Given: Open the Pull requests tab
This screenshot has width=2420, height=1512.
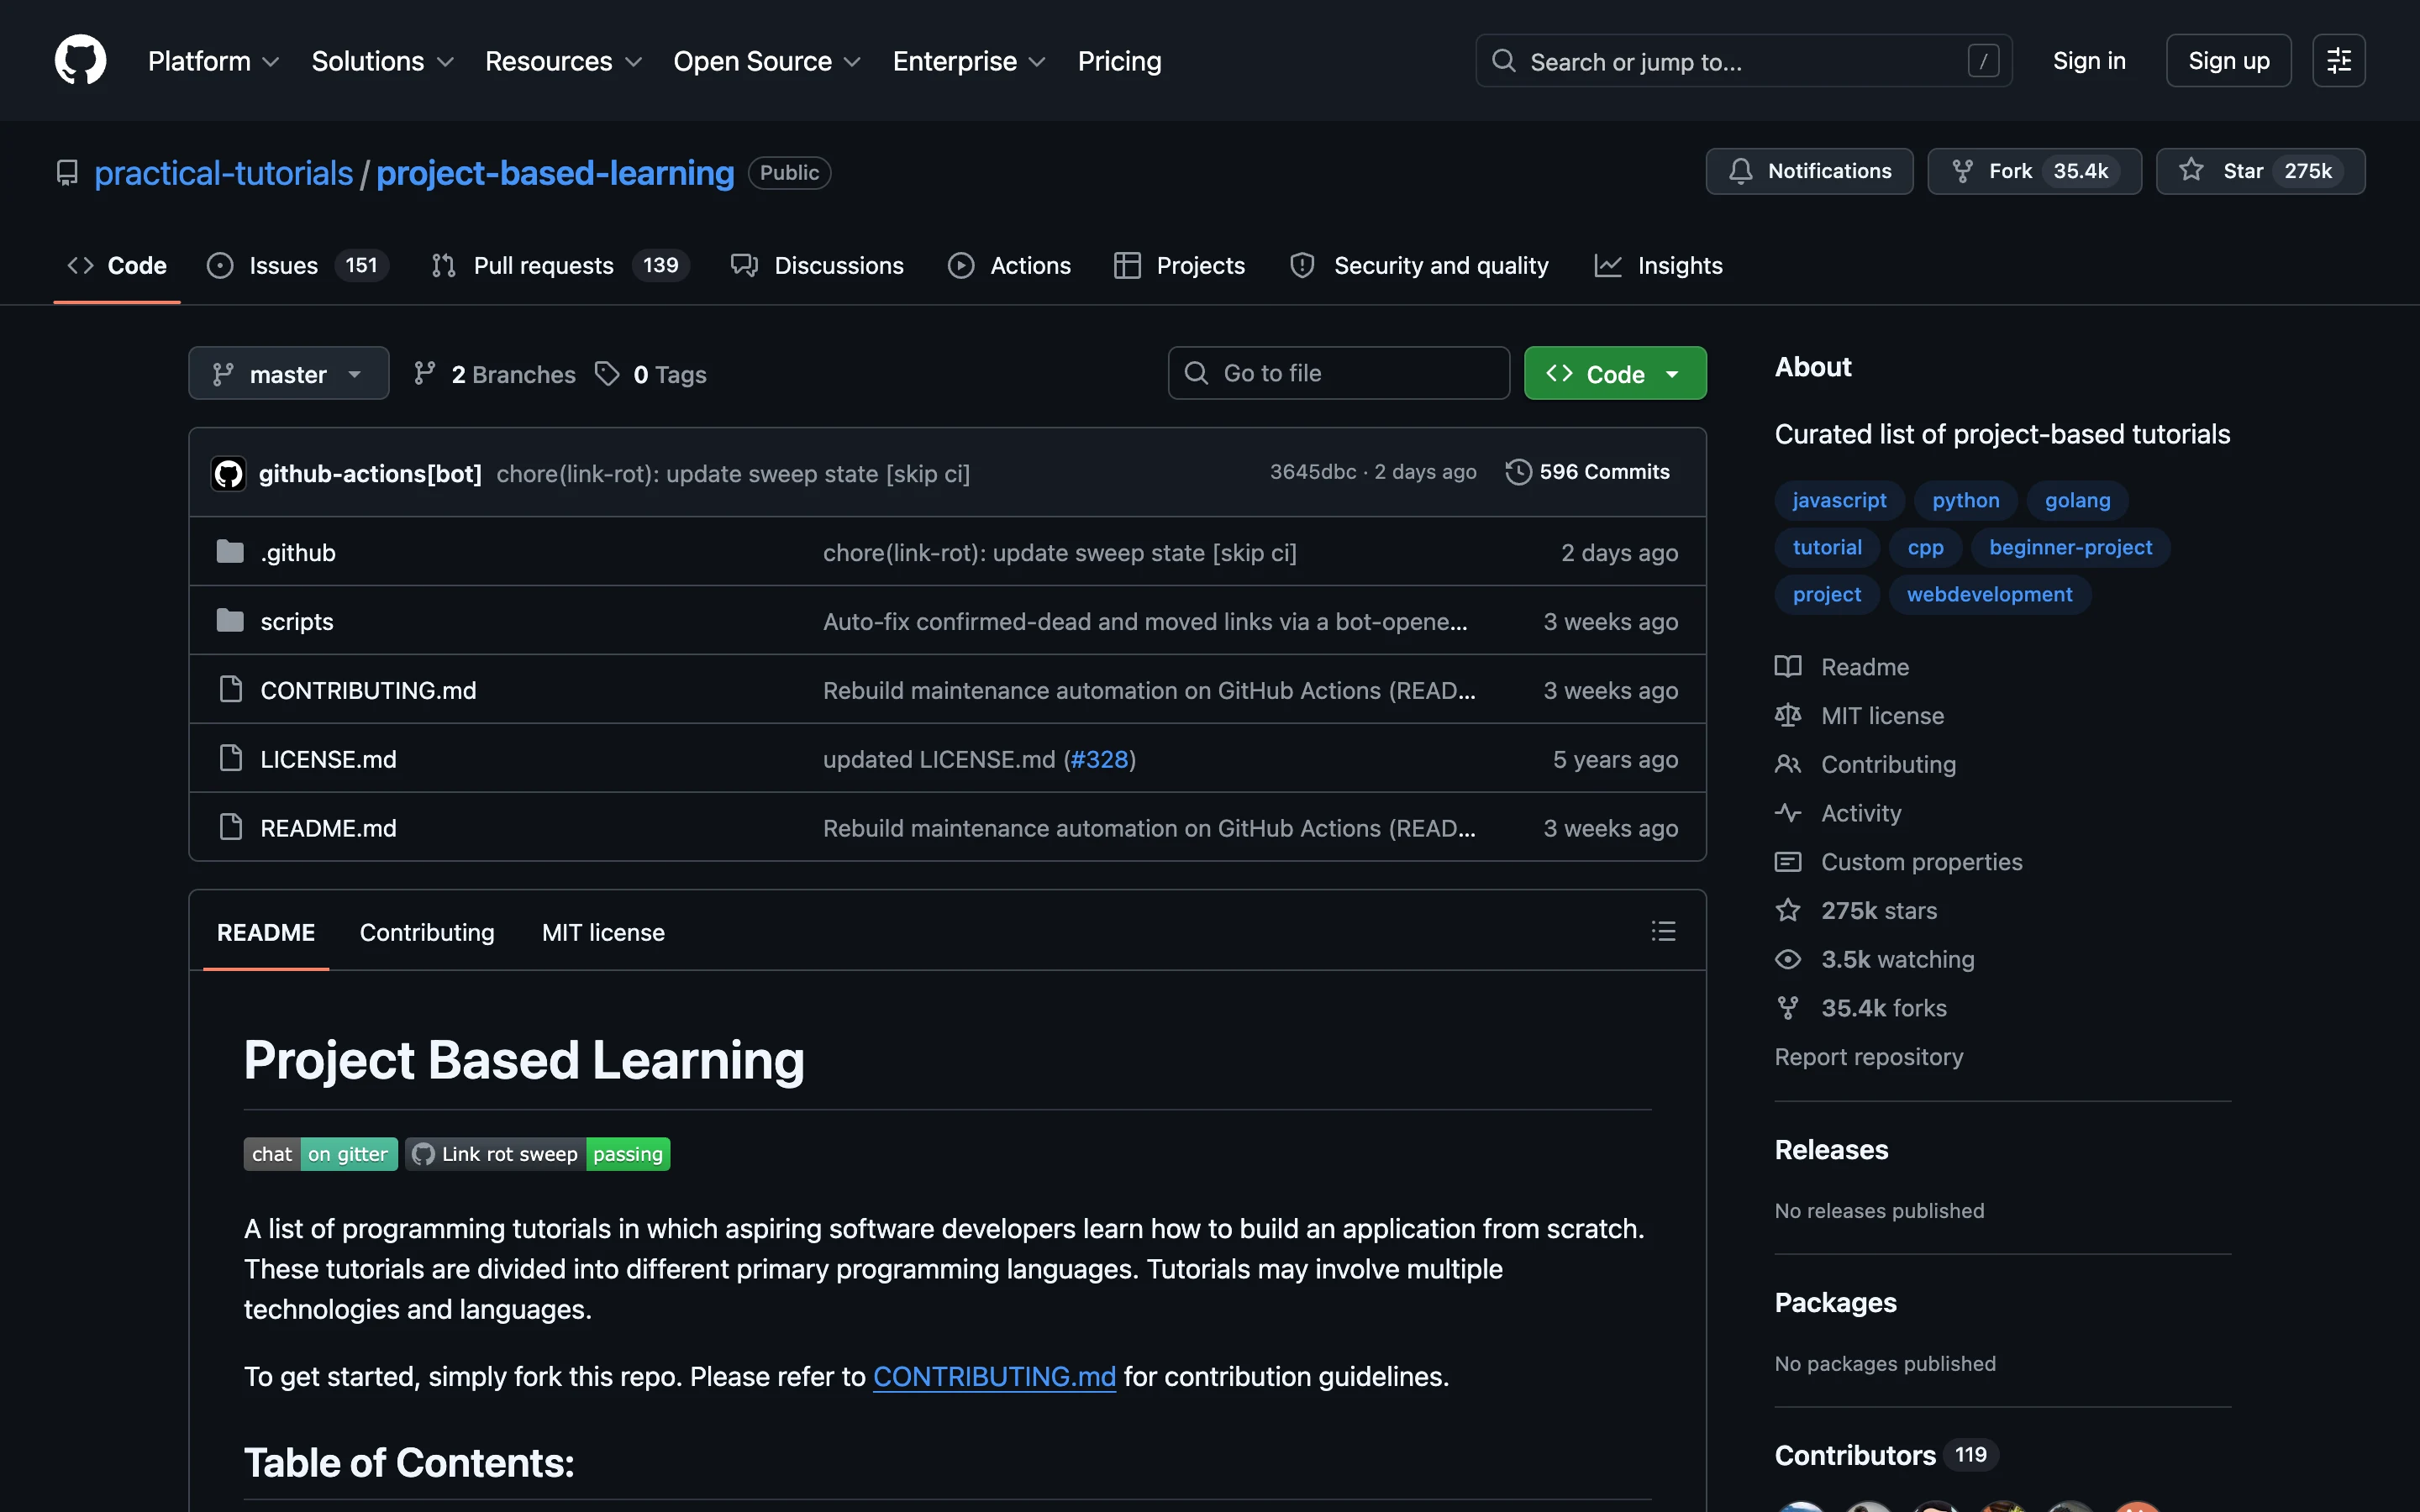Looking at the screenshot, I should (560, 265).
